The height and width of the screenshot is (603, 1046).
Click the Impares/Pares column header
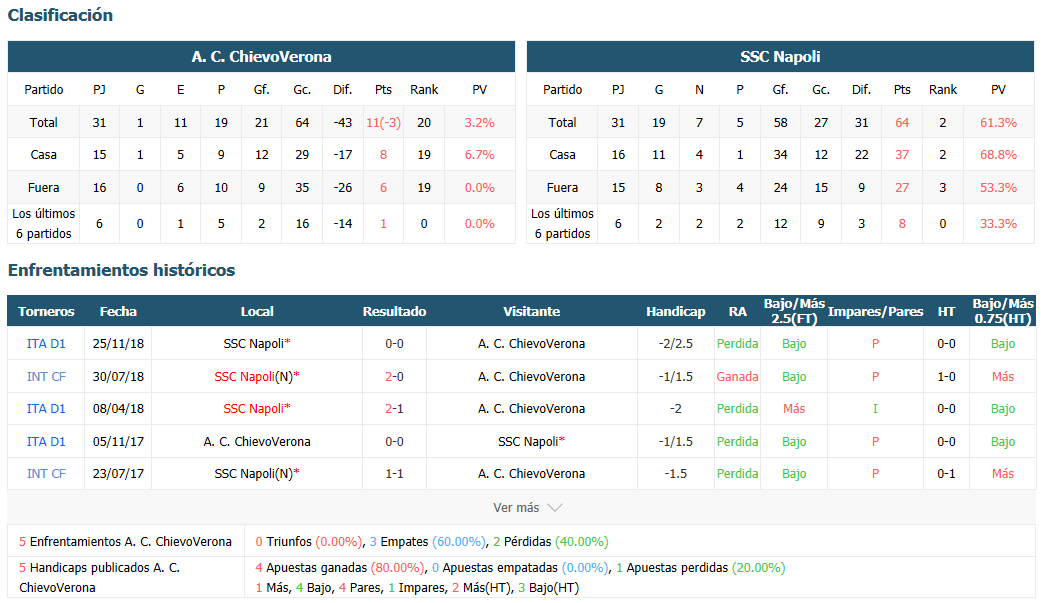[875, 312]
